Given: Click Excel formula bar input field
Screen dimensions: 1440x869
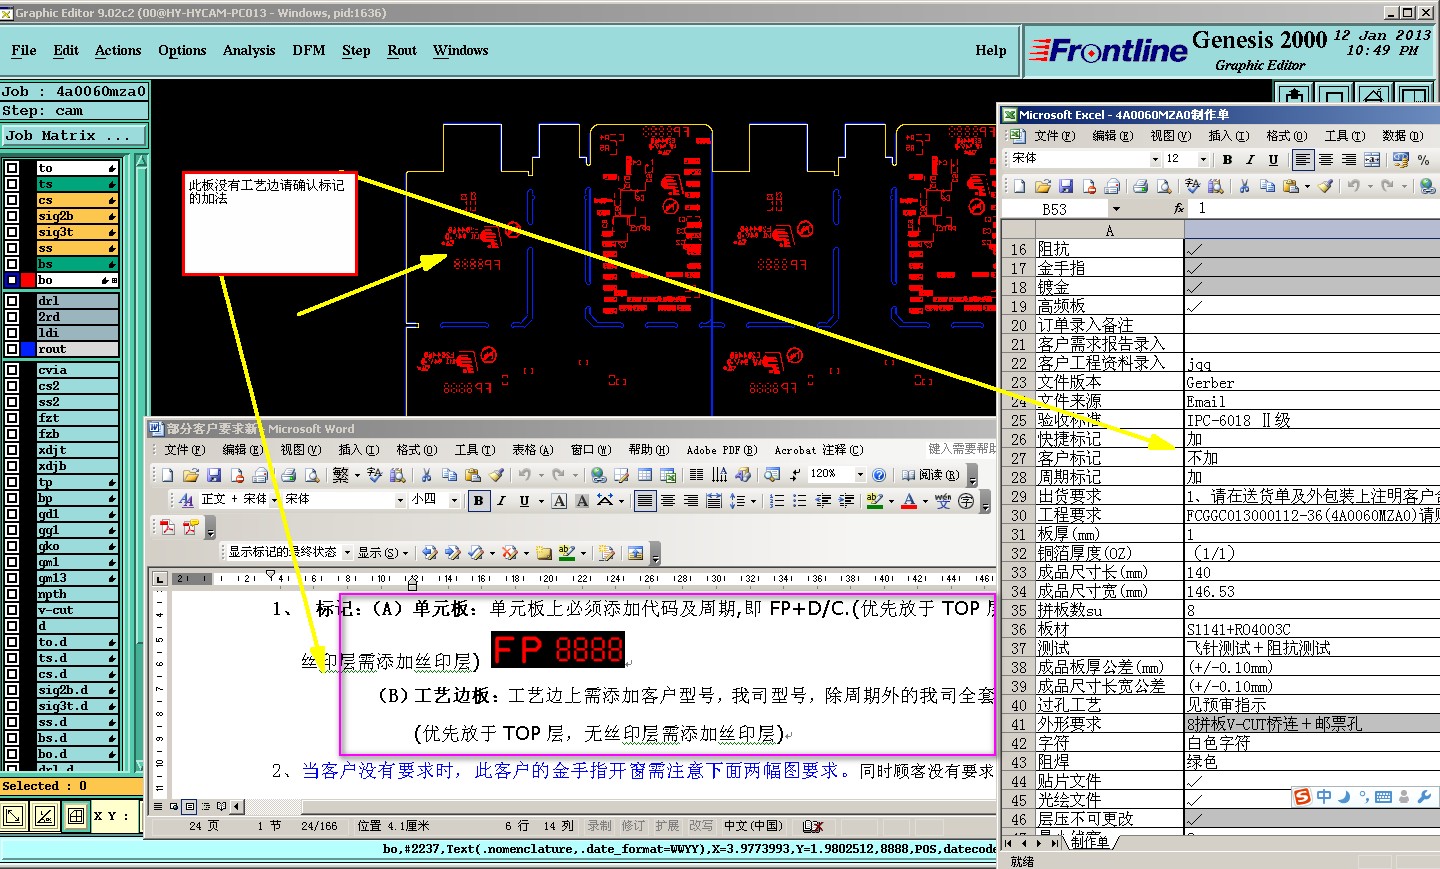Looking at the screenshot, I should pos(1315,209).
